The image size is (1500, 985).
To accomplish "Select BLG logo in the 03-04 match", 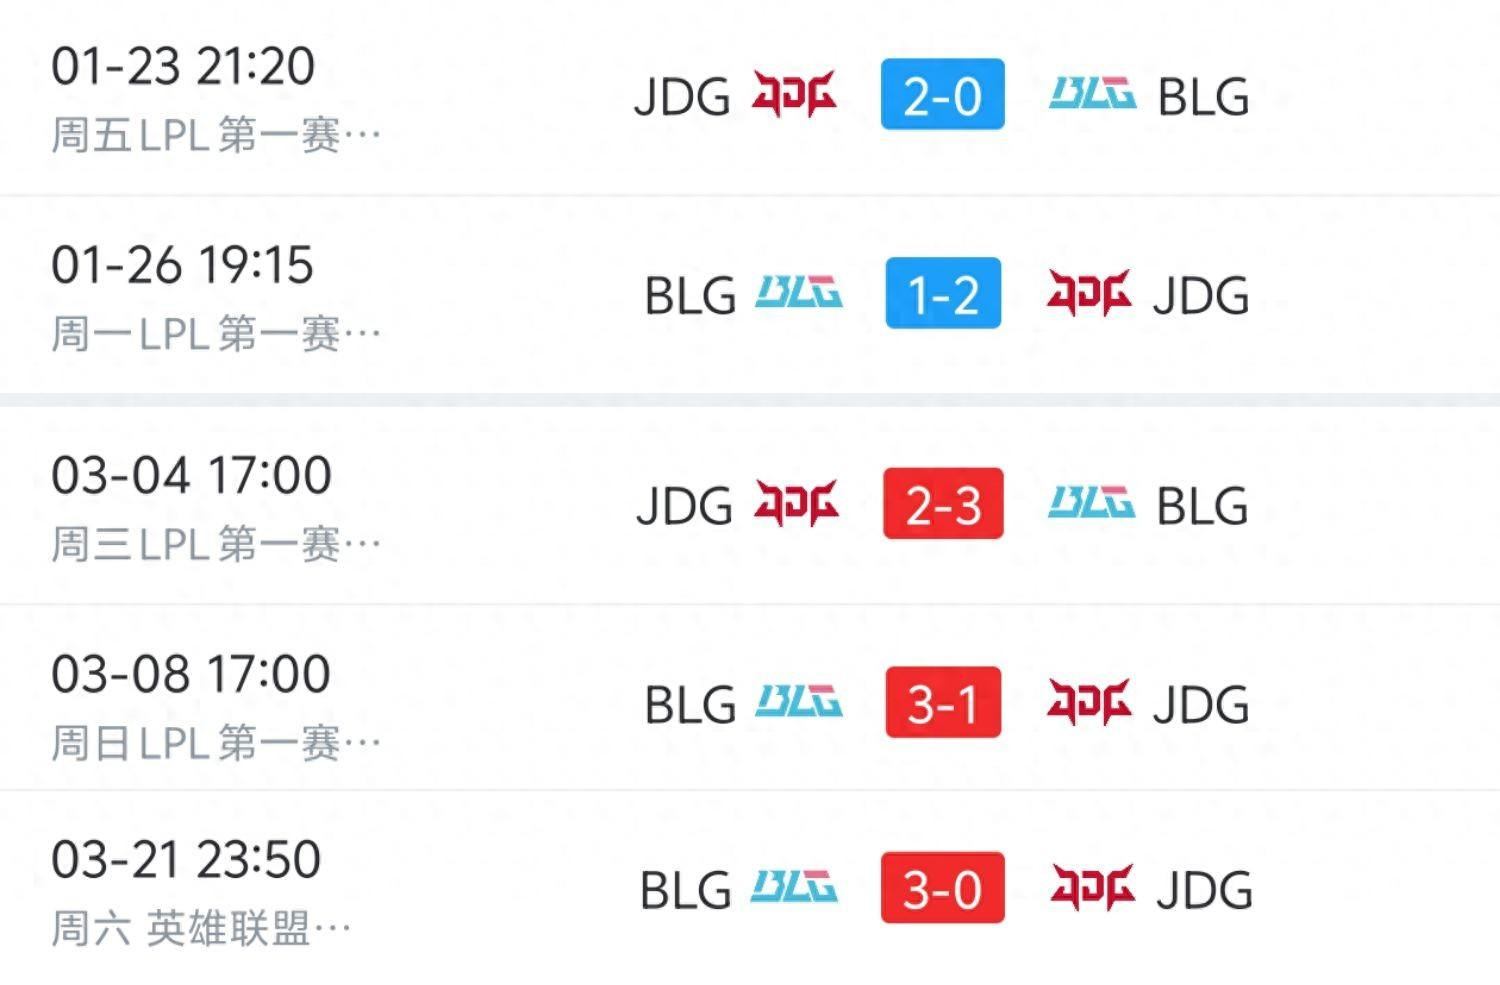I will point(1091,502).
